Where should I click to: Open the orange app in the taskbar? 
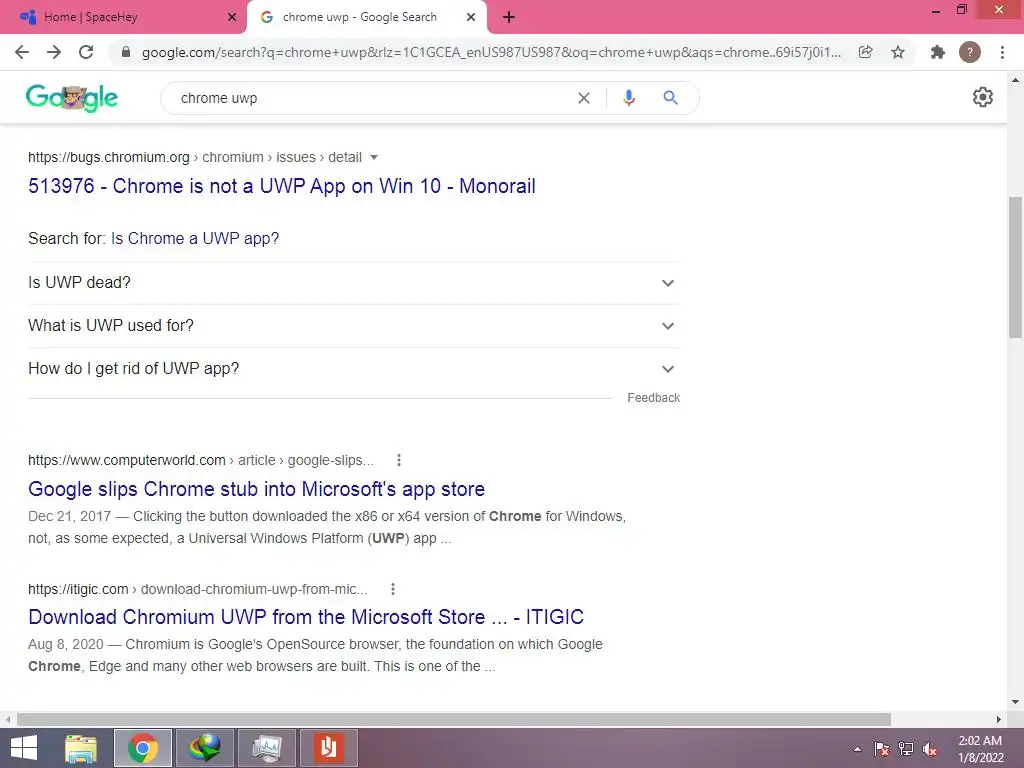tap(328, 748)
